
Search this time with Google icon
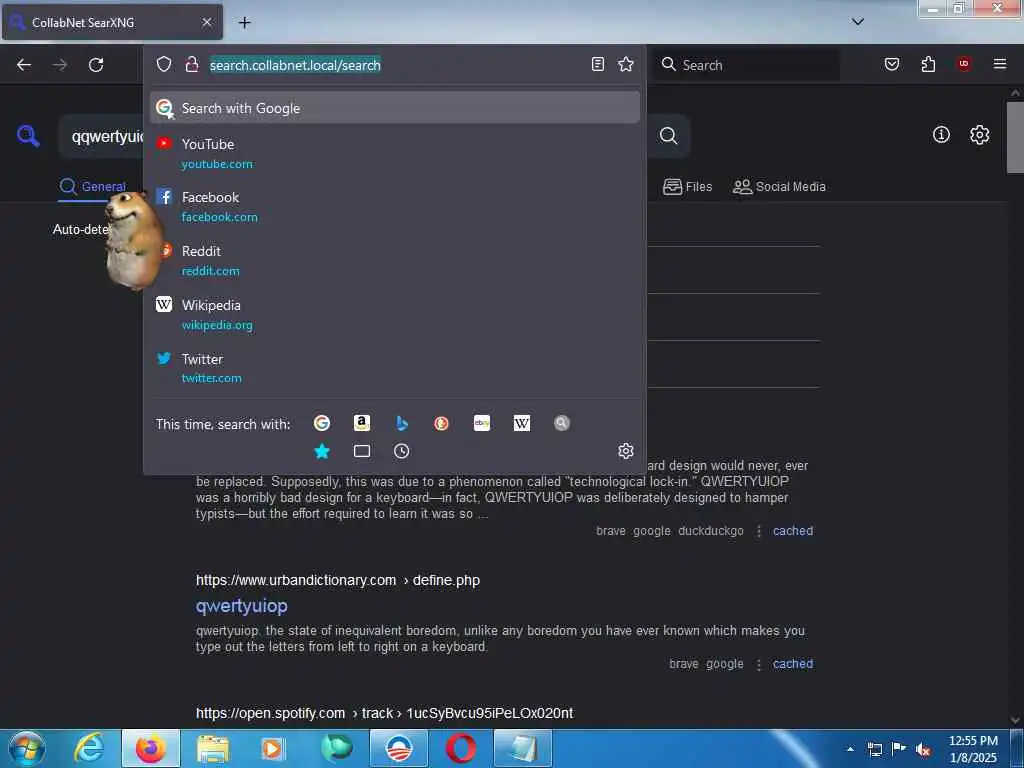[x=321, y=423]
